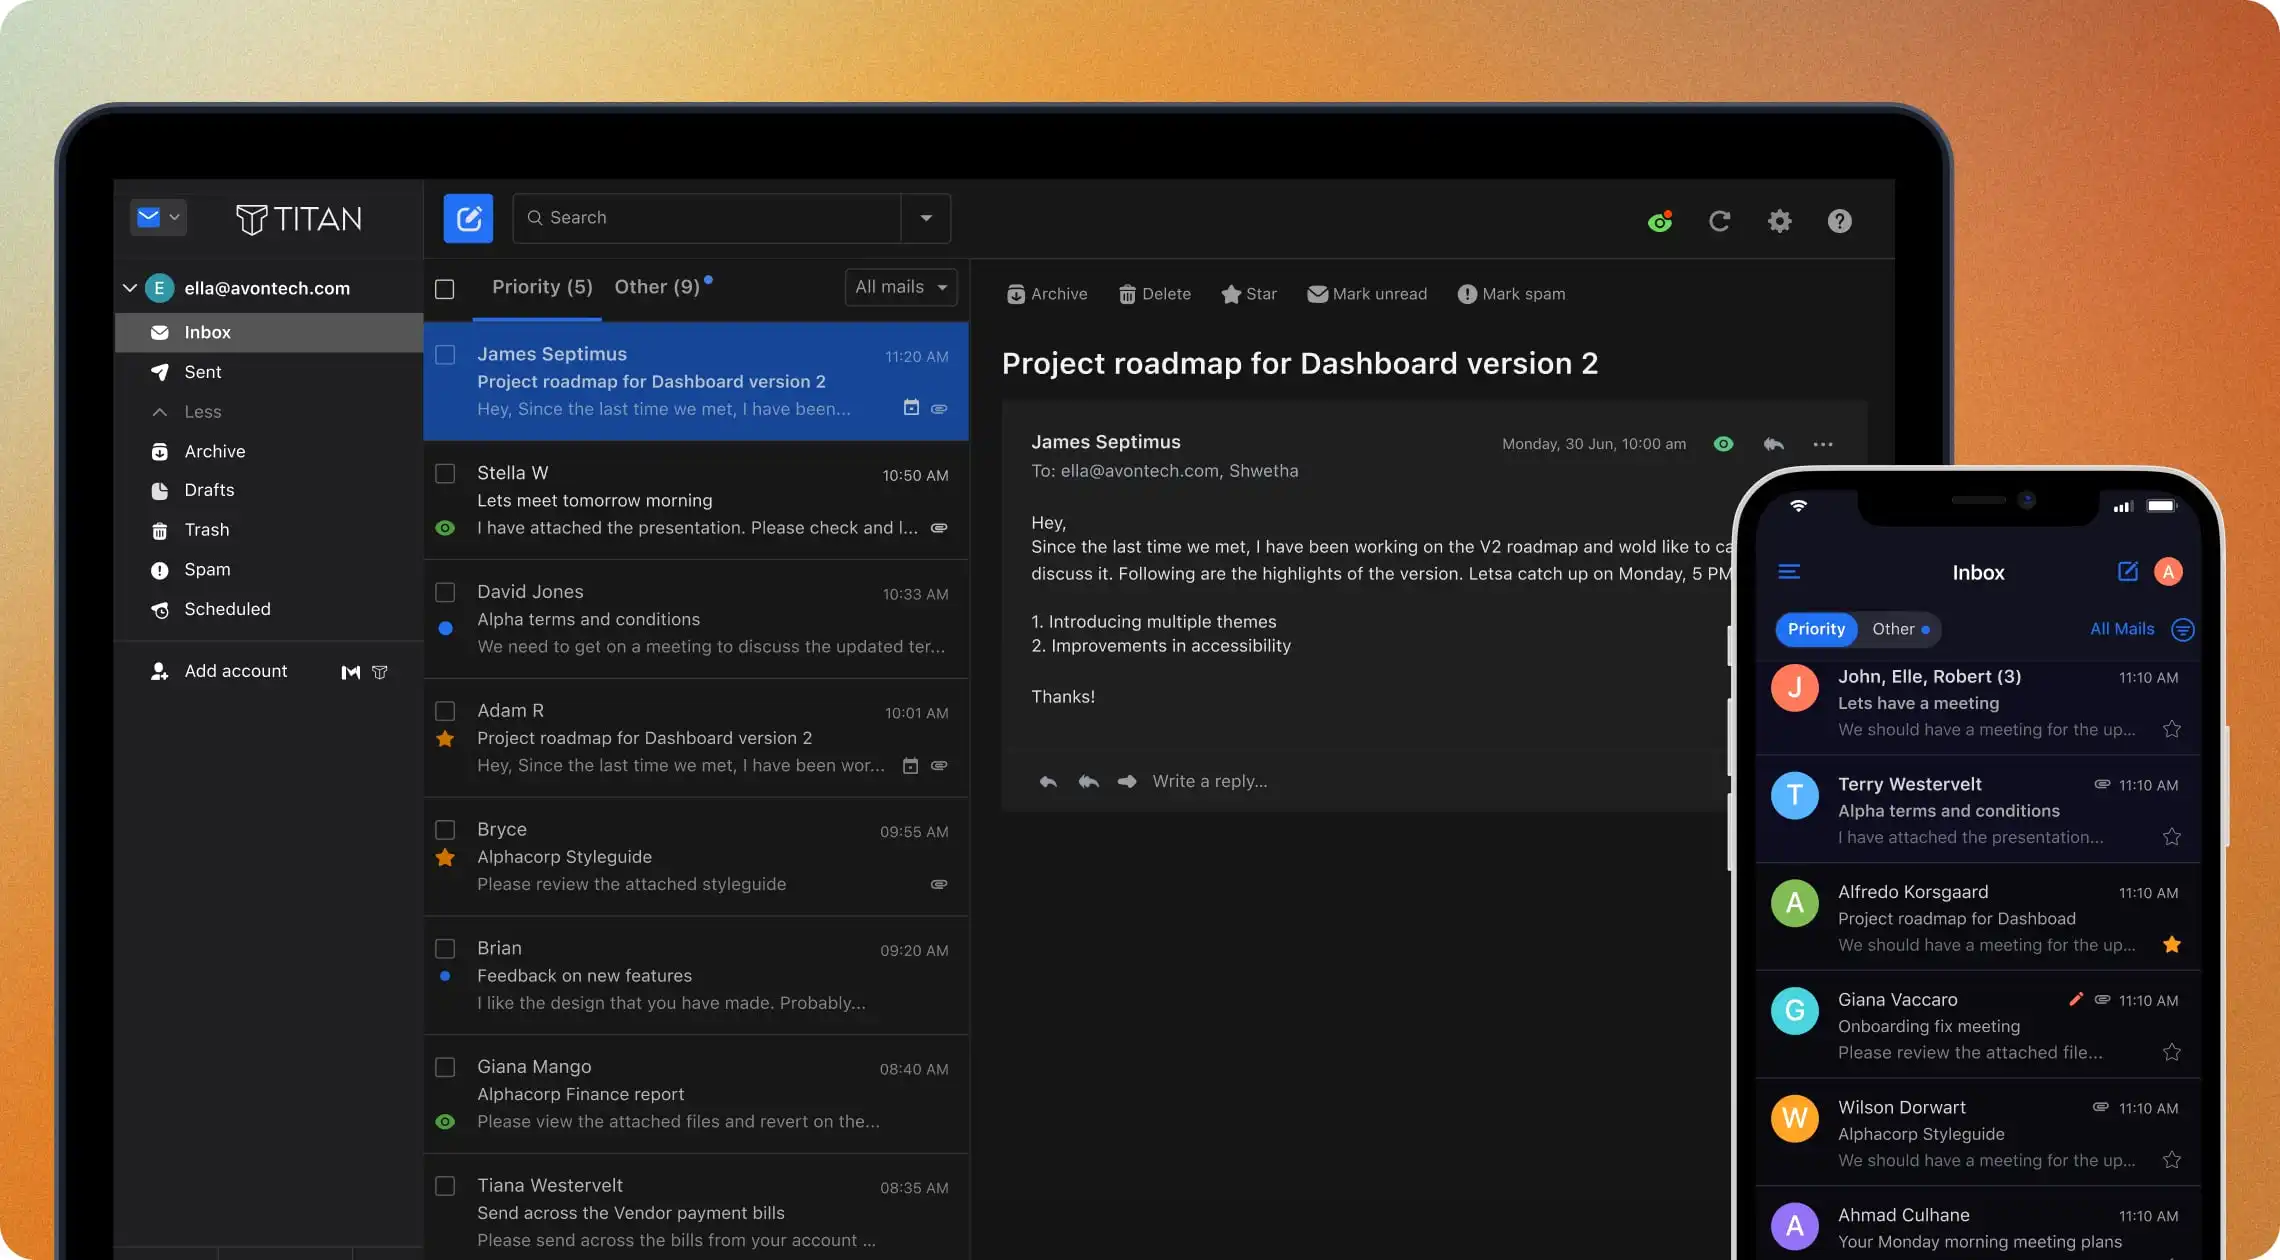Check the Stella W email checkbox
Screen dimensions: 2280x1260
click(445, 473)
